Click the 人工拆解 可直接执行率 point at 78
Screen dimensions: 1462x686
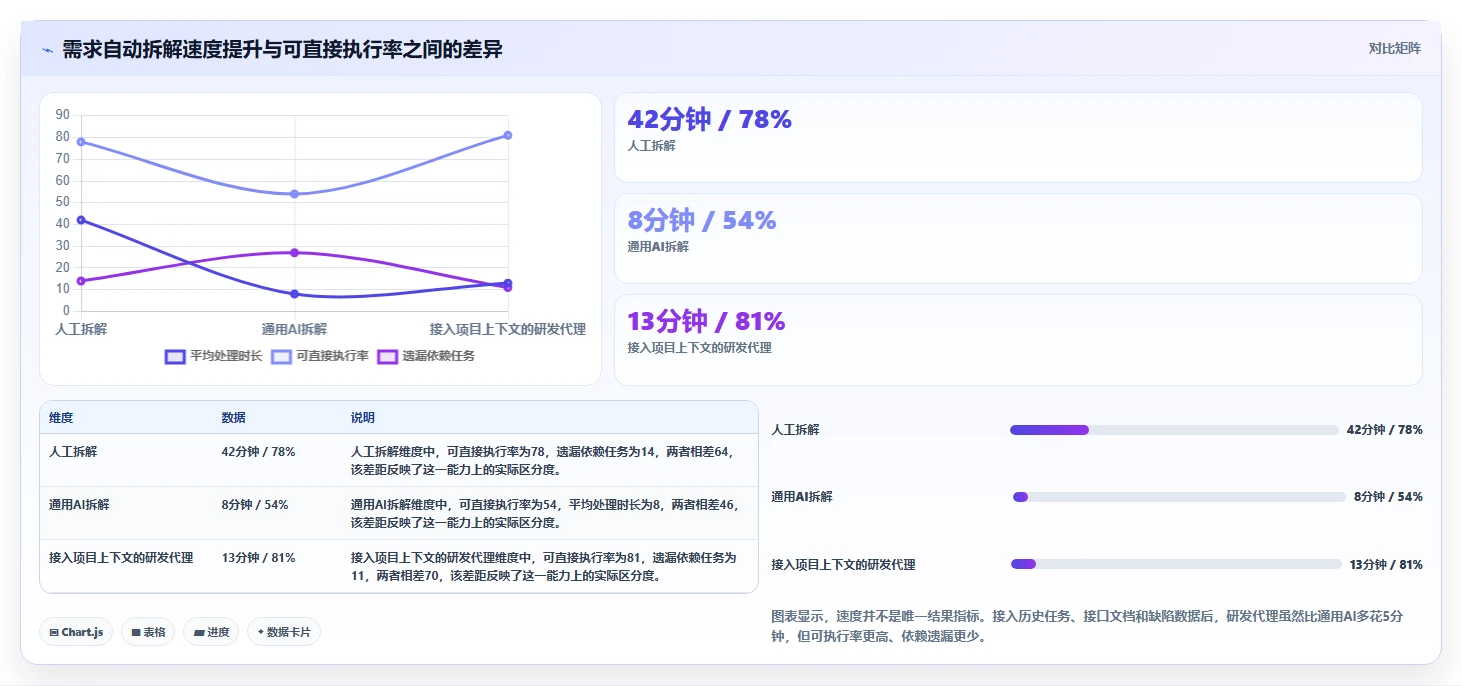pos(81,141)
